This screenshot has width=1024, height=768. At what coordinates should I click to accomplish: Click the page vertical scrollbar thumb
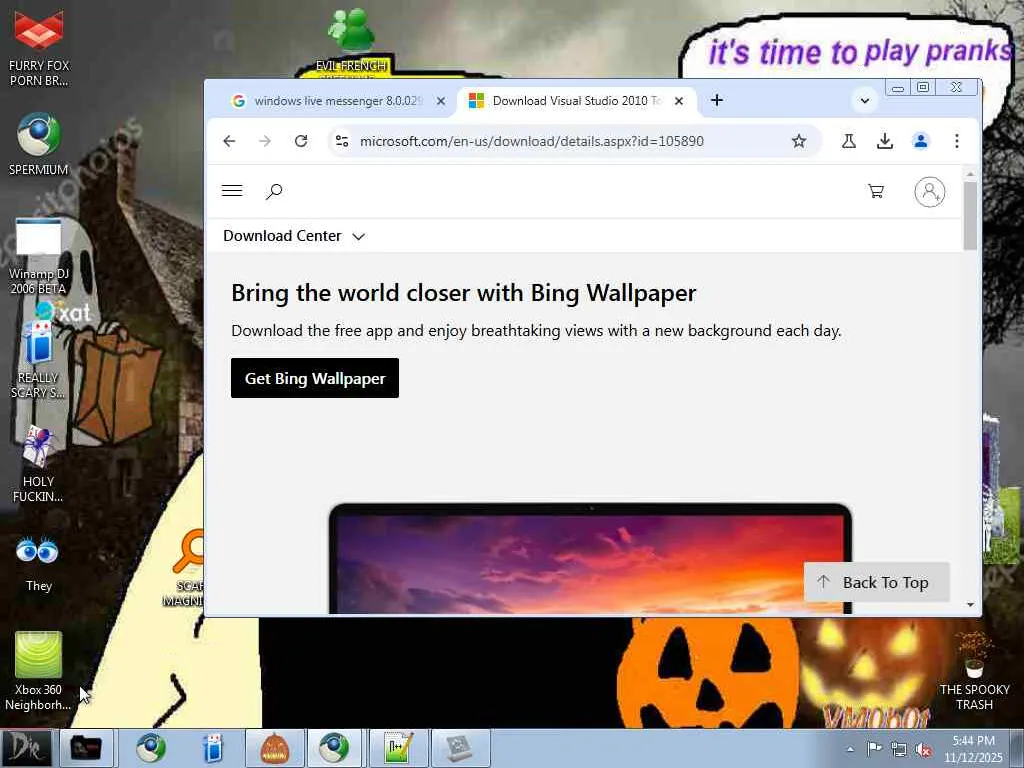(x=970, y=216)
